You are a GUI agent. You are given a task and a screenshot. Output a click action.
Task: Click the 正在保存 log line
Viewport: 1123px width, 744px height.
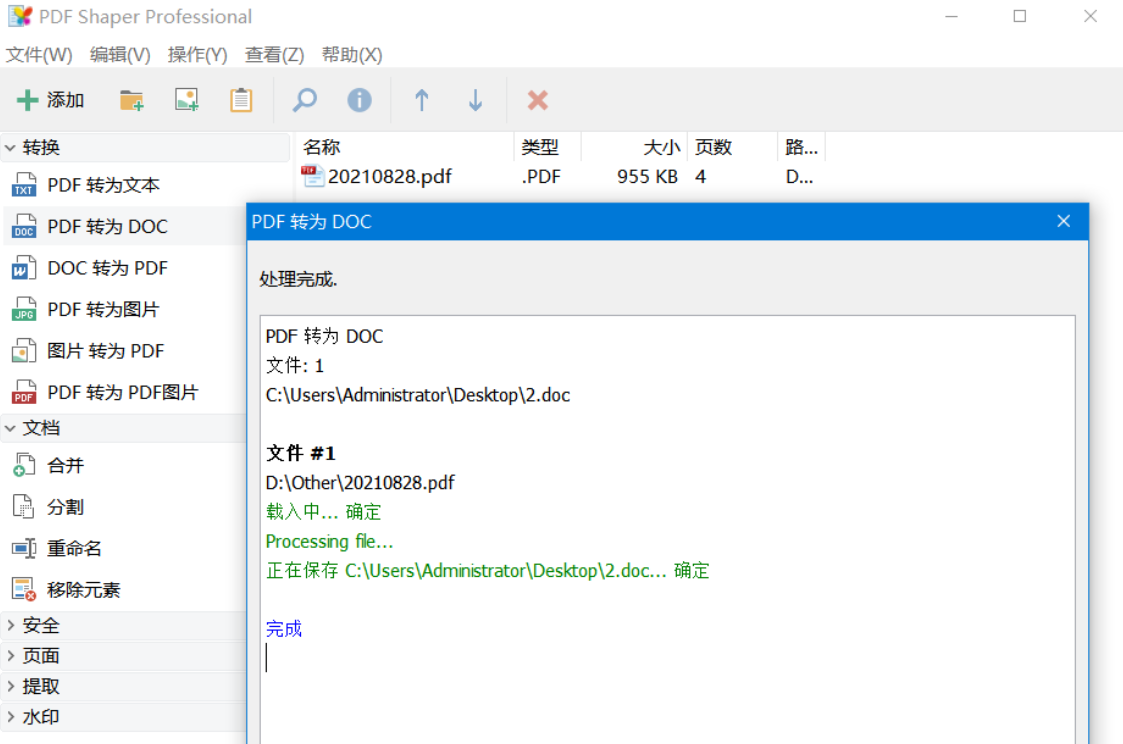(x=488, y=571)
